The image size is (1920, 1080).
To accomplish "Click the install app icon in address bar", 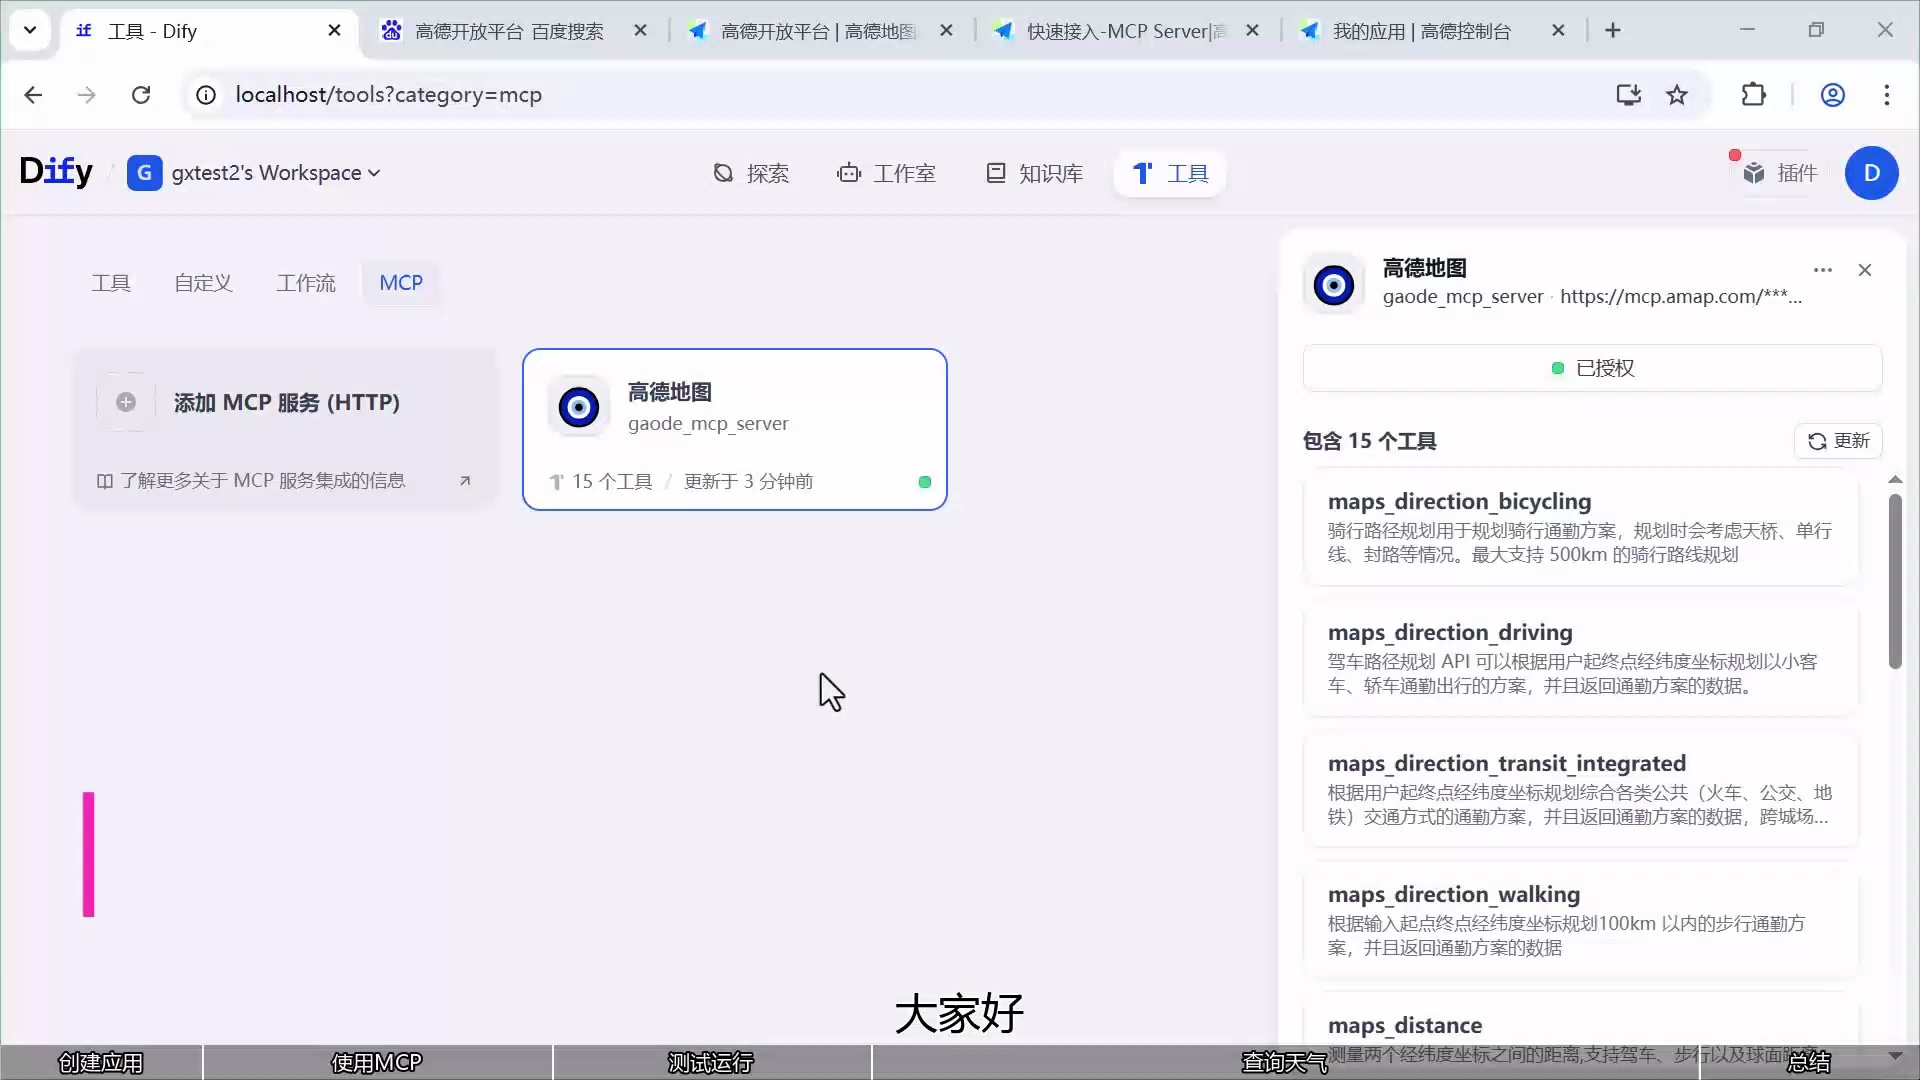I will 1628,95.
